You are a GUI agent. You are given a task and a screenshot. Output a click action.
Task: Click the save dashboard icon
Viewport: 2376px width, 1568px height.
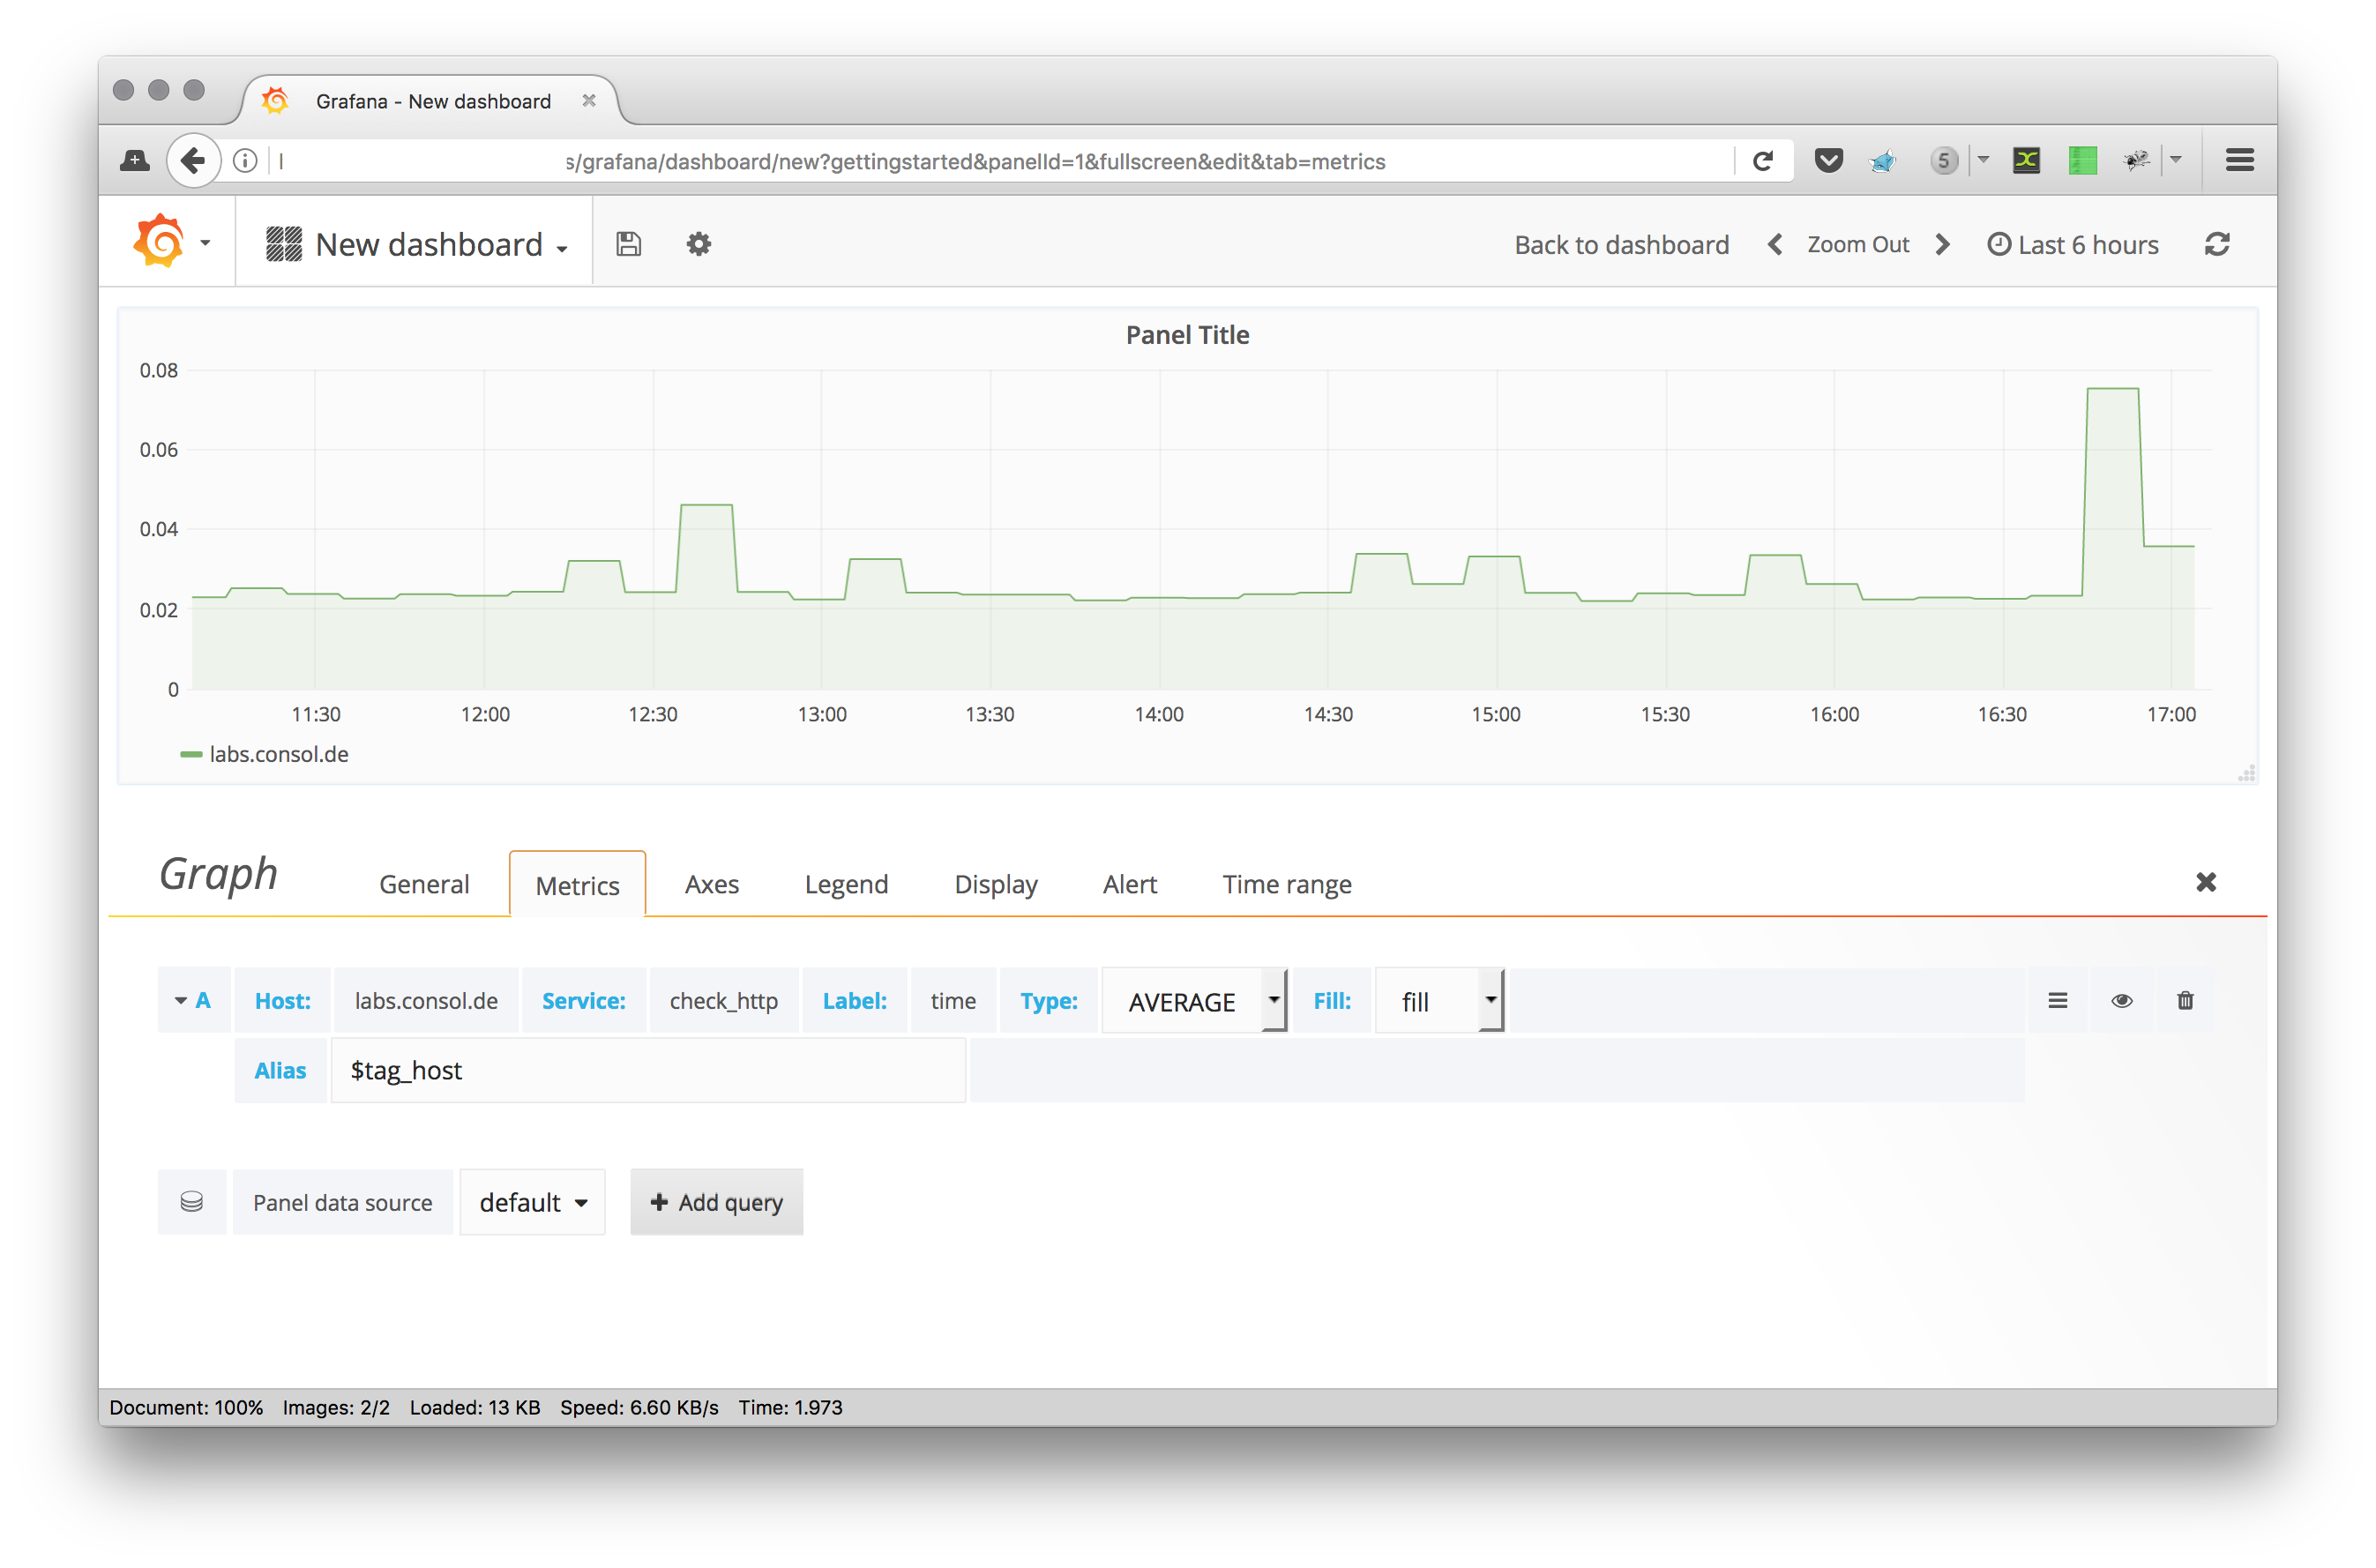point(628,243)
